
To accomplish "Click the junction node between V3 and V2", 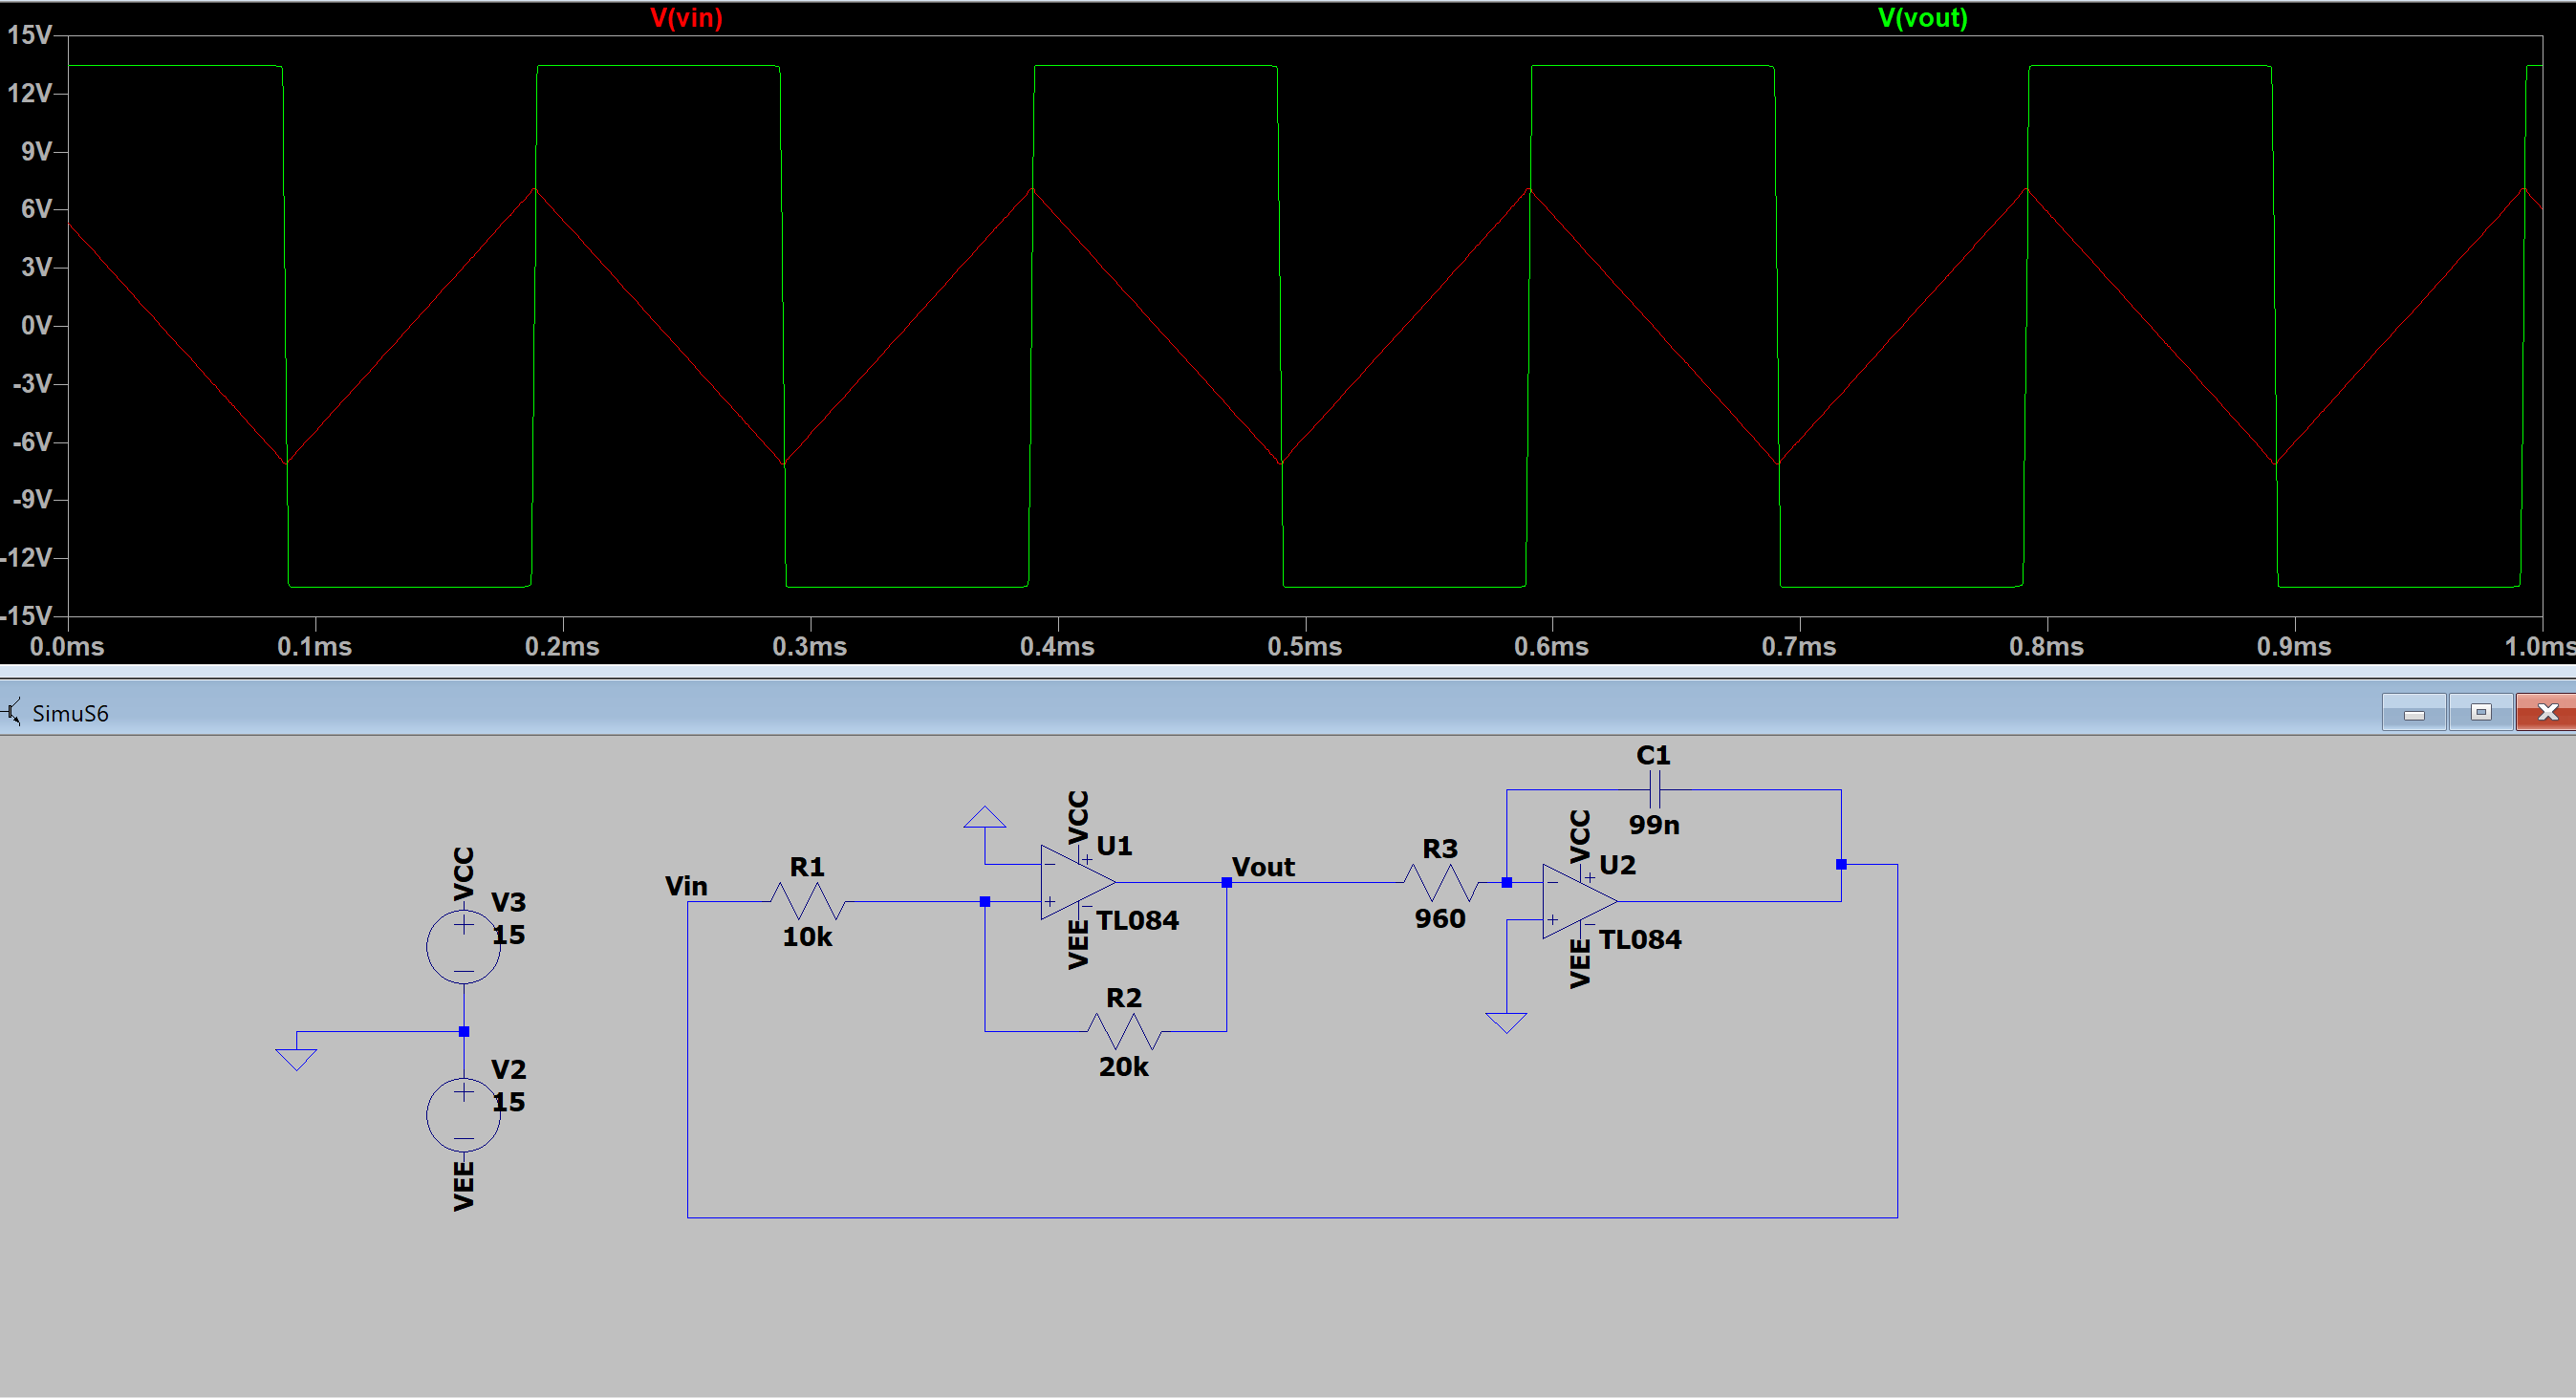I will pyautogui.click(x=463, y=1031).
